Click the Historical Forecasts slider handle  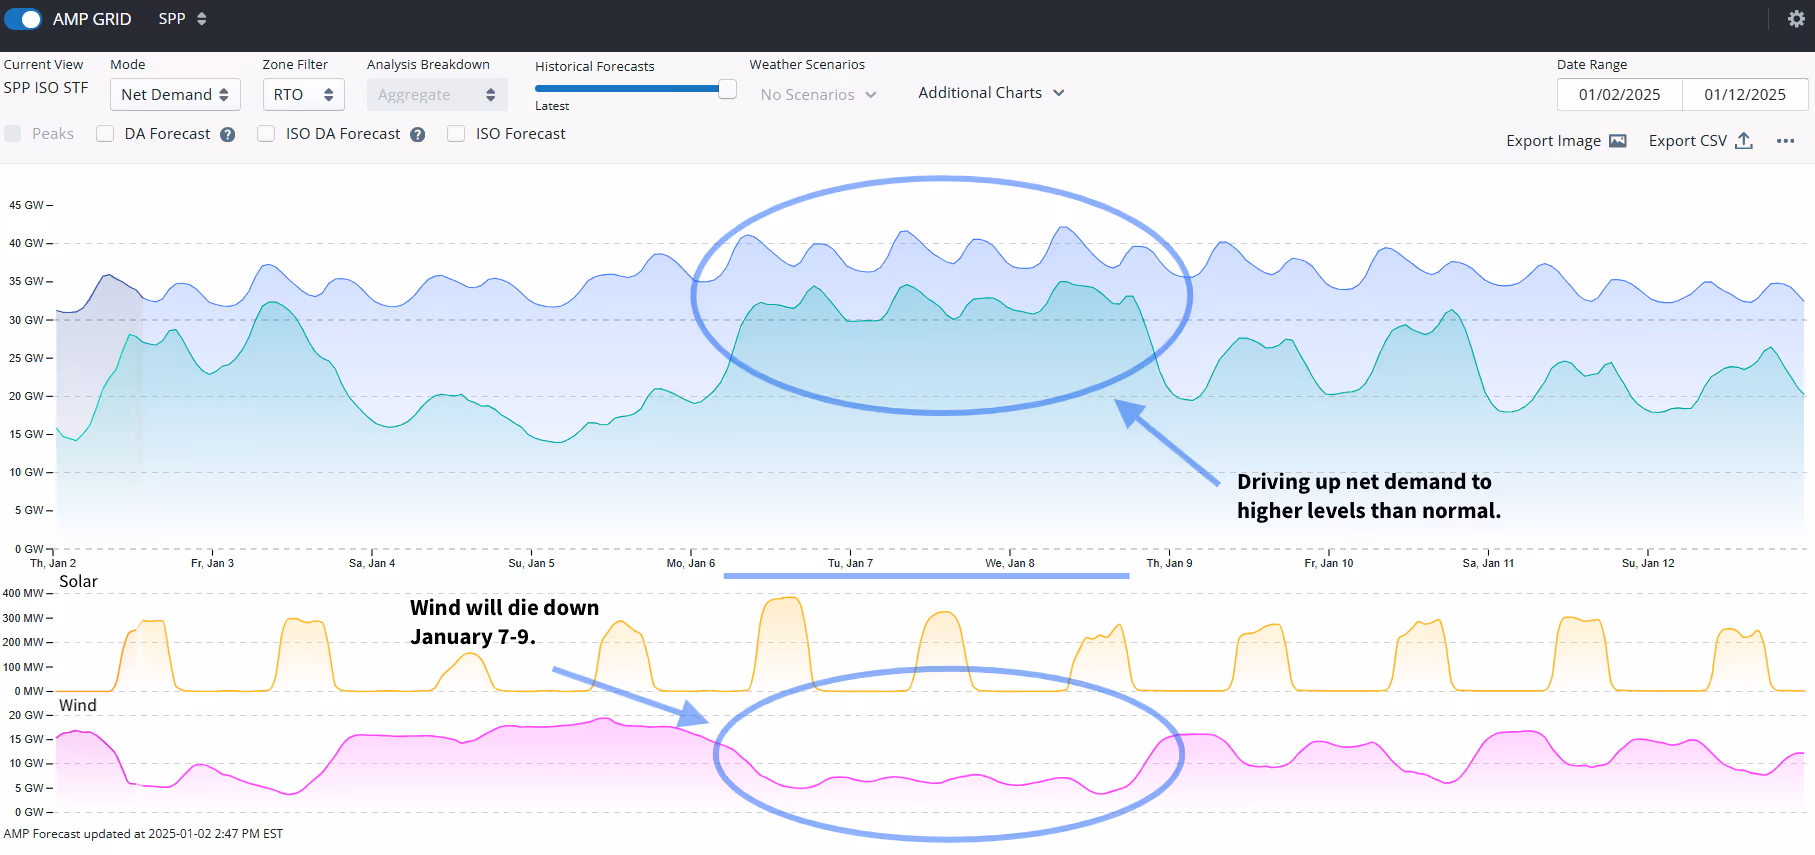click(728, 89)
